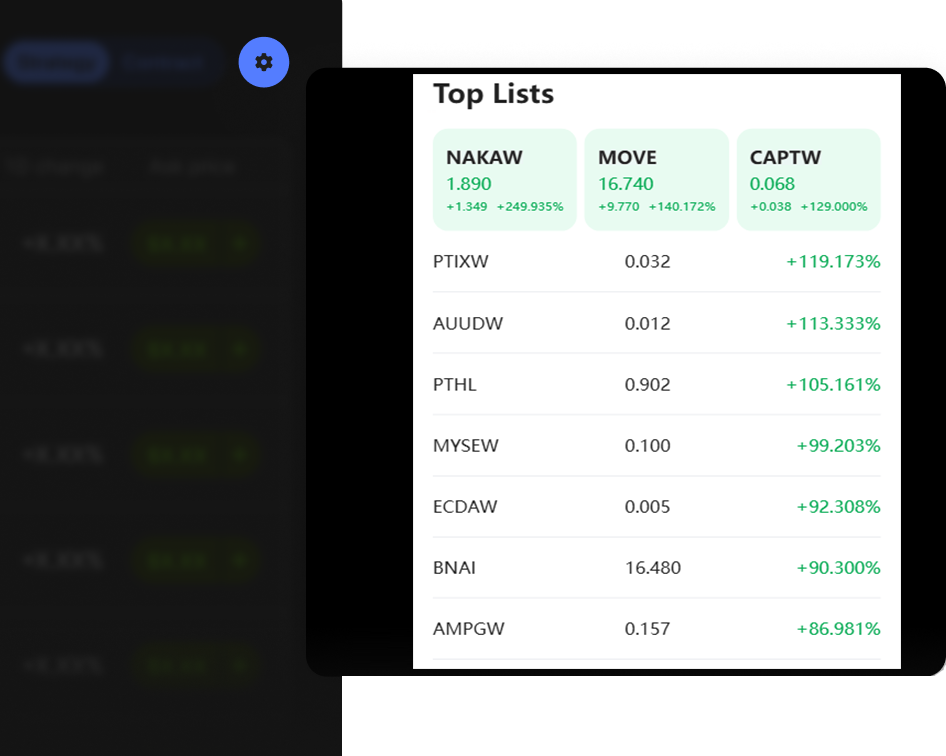Click the MYSEW ticker symbol
946x756 pixels.
coord(465,446)
